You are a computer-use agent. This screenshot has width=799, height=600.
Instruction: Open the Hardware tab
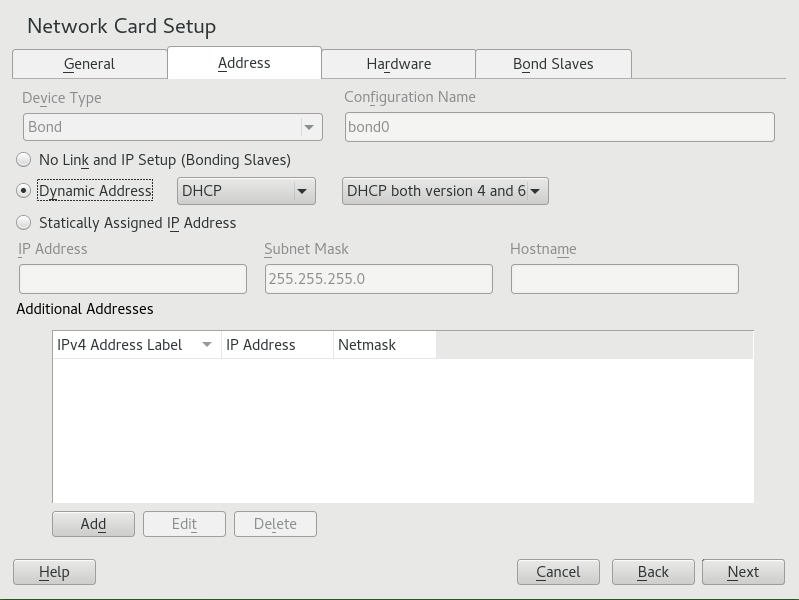[x=398, y=64]
